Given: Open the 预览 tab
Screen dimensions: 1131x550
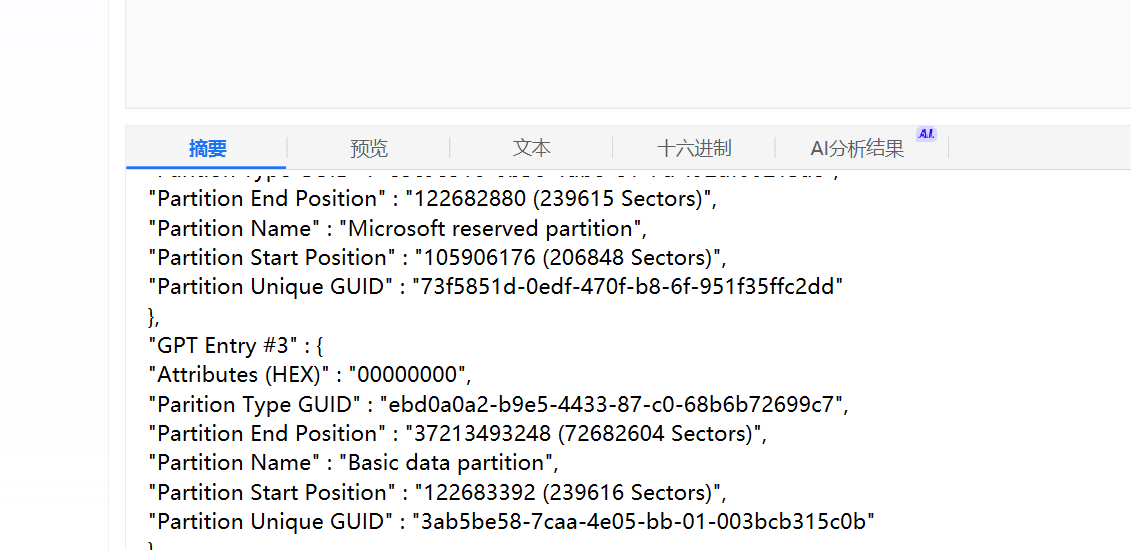Looking at the screenshot, I should (369, 148).
